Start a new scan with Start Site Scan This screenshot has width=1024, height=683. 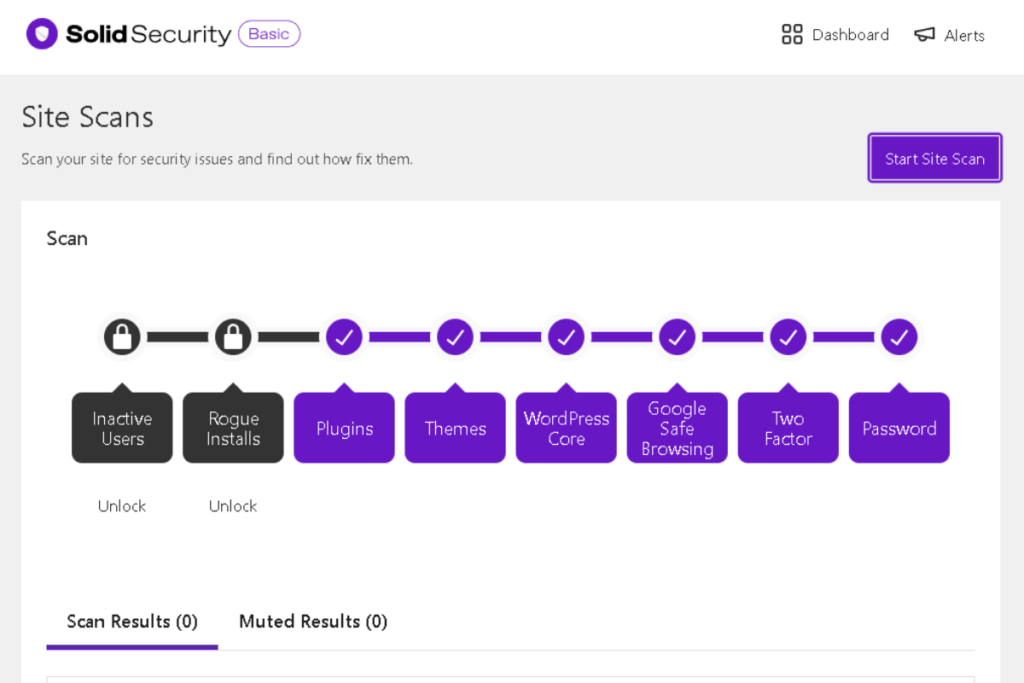[934, 157]
